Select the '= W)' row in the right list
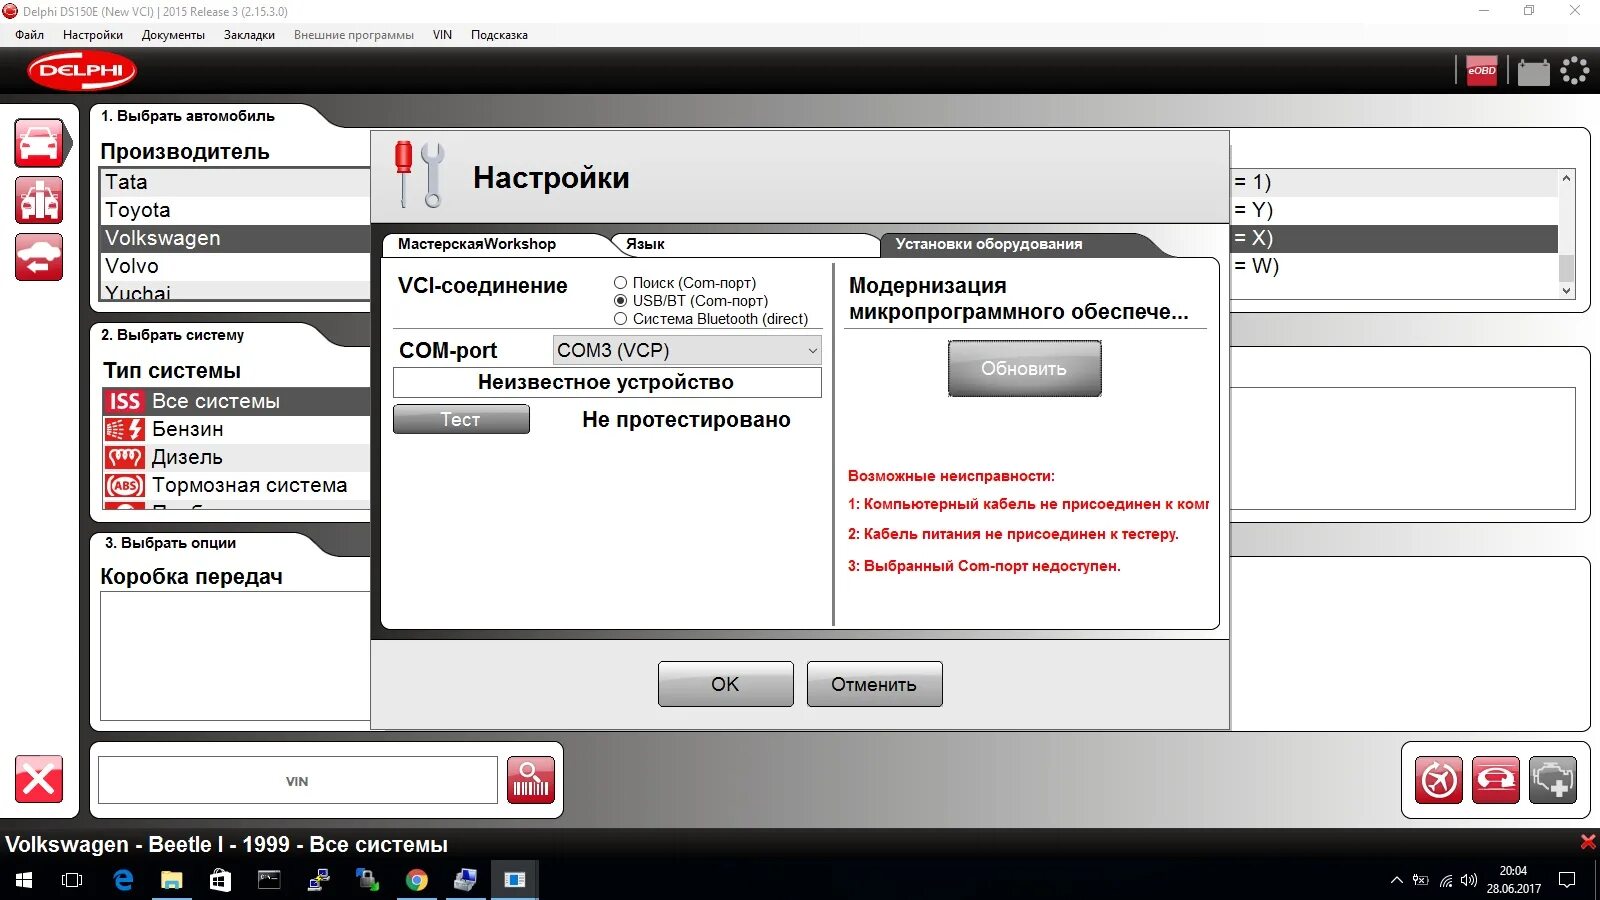Viewport: 1600px width, 900px height. 1394,266
